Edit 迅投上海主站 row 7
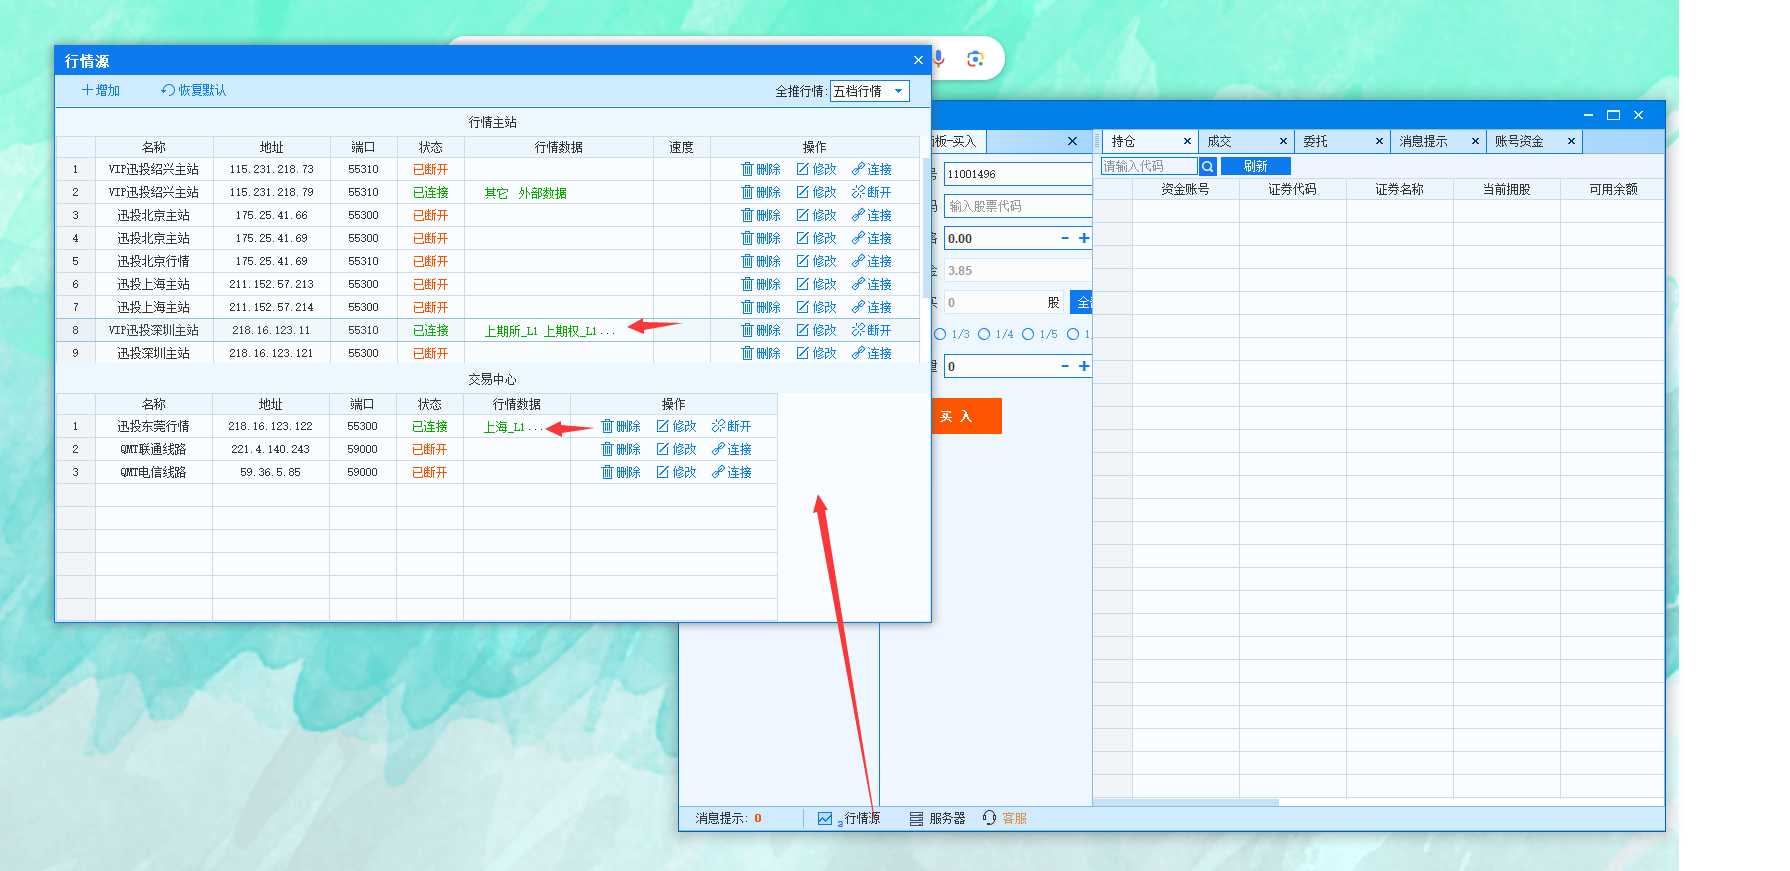The height and width of the screenshot is (871, 1790). (816, 307)
